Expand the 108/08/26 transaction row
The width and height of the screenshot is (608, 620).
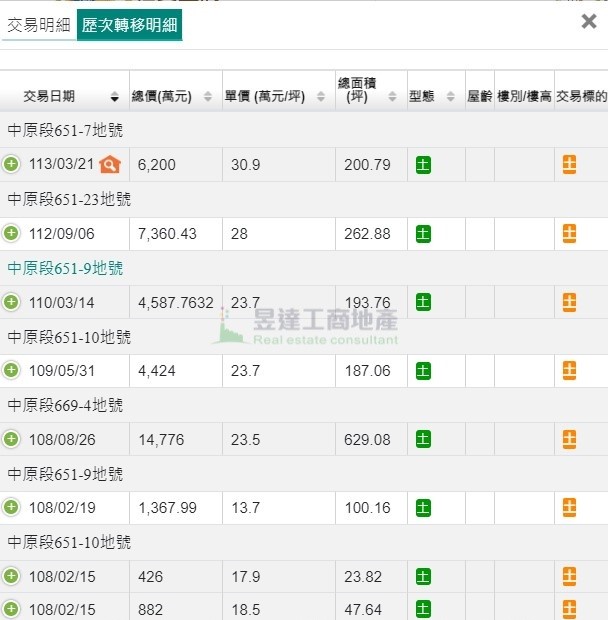pyautogui.click(x=11, y=438)
